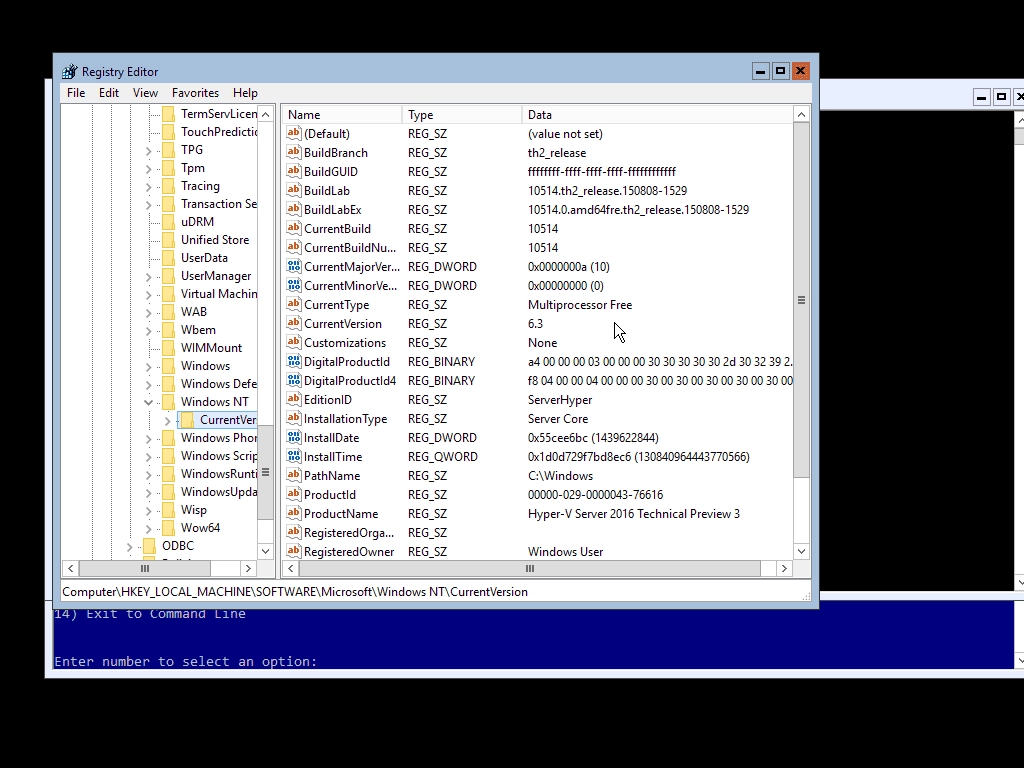Viewport: 1024px width, 768px height.
Task: Sort values by the Data column header
Action: (x=657, y=114)
